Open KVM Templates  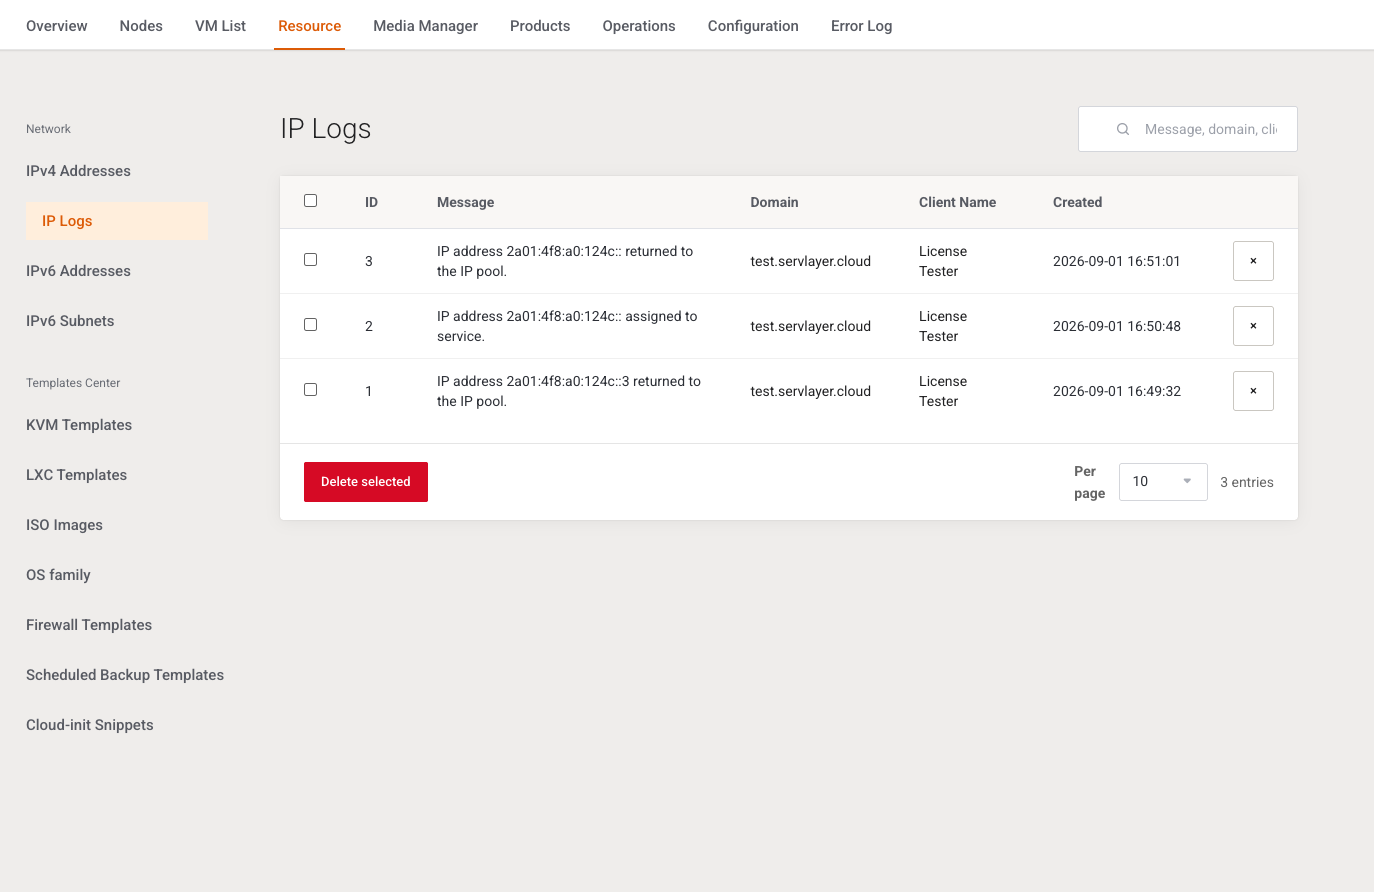[79, 425]
